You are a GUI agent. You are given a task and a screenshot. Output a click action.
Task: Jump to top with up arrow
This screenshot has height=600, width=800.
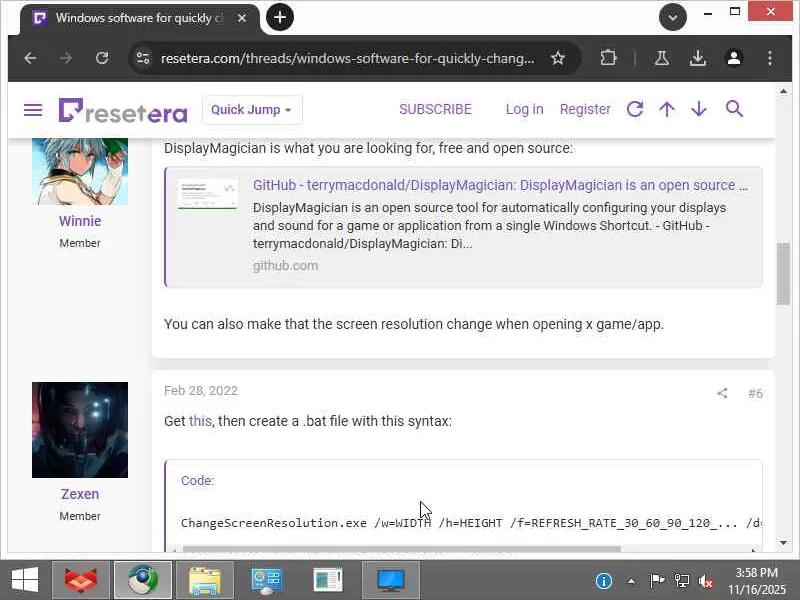tap(667, 109)
